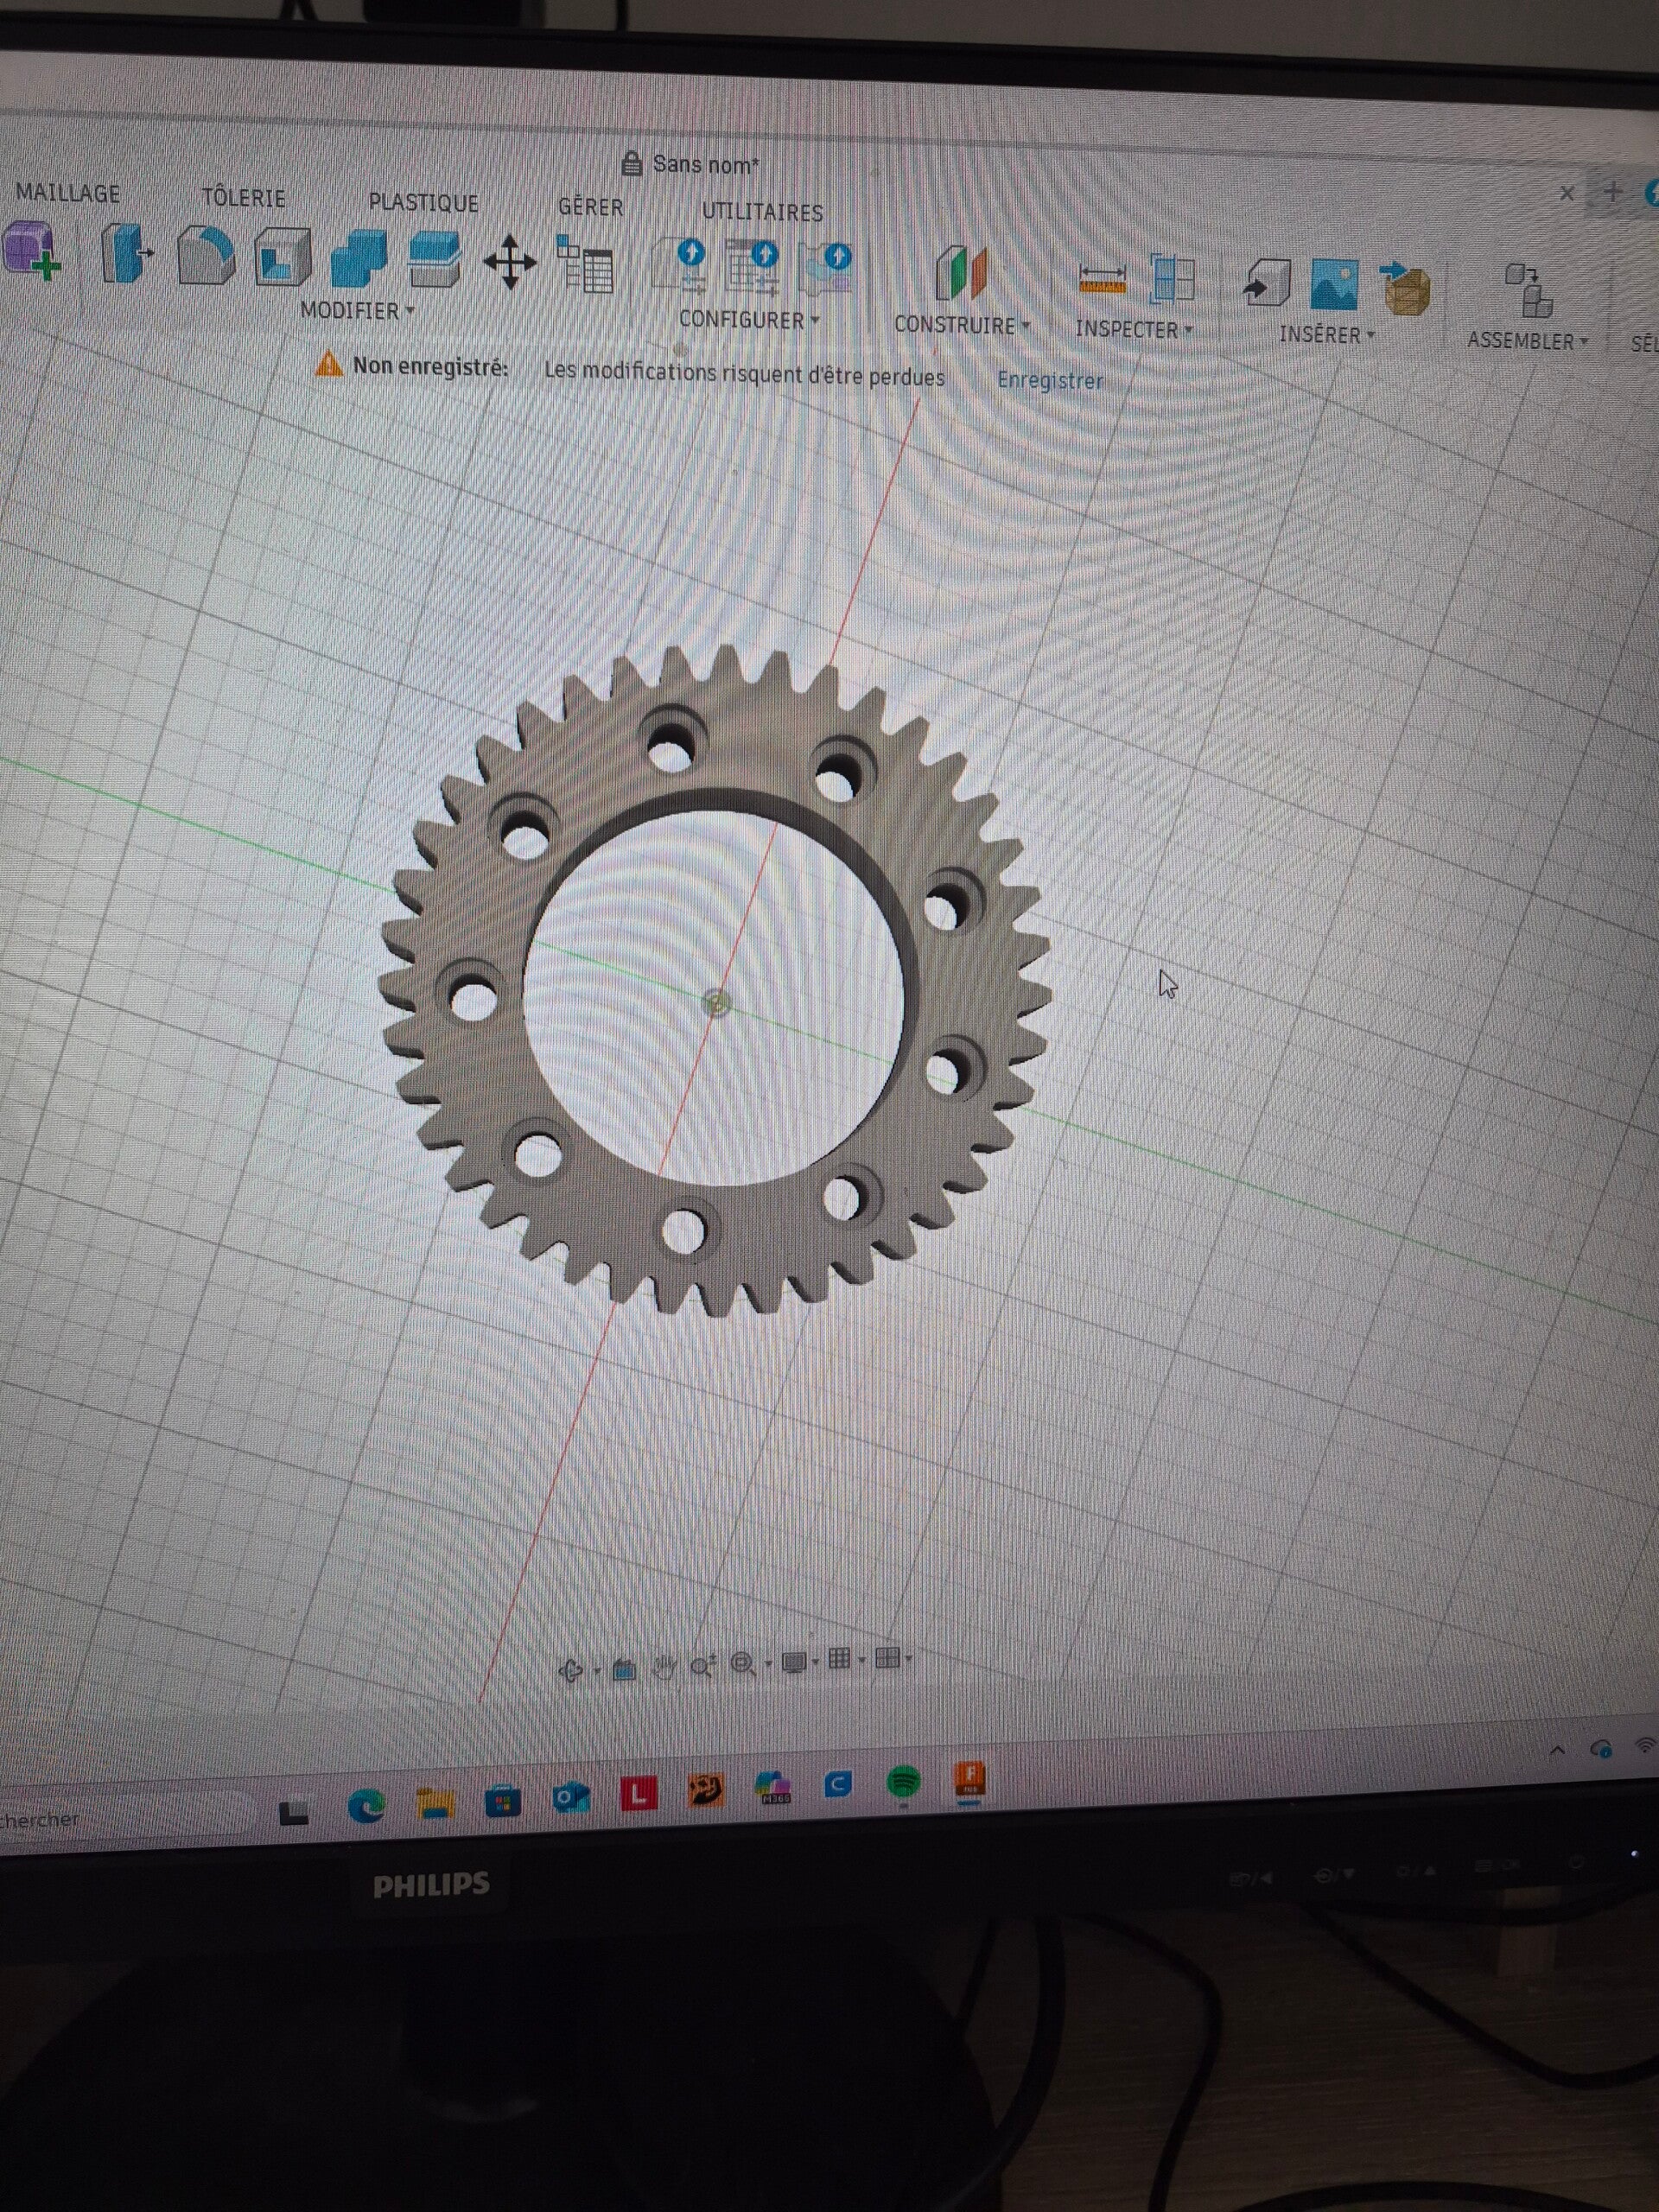Close the 'Sans nom' document tab
1659x2212 pixels.
tap(1567, 193)
